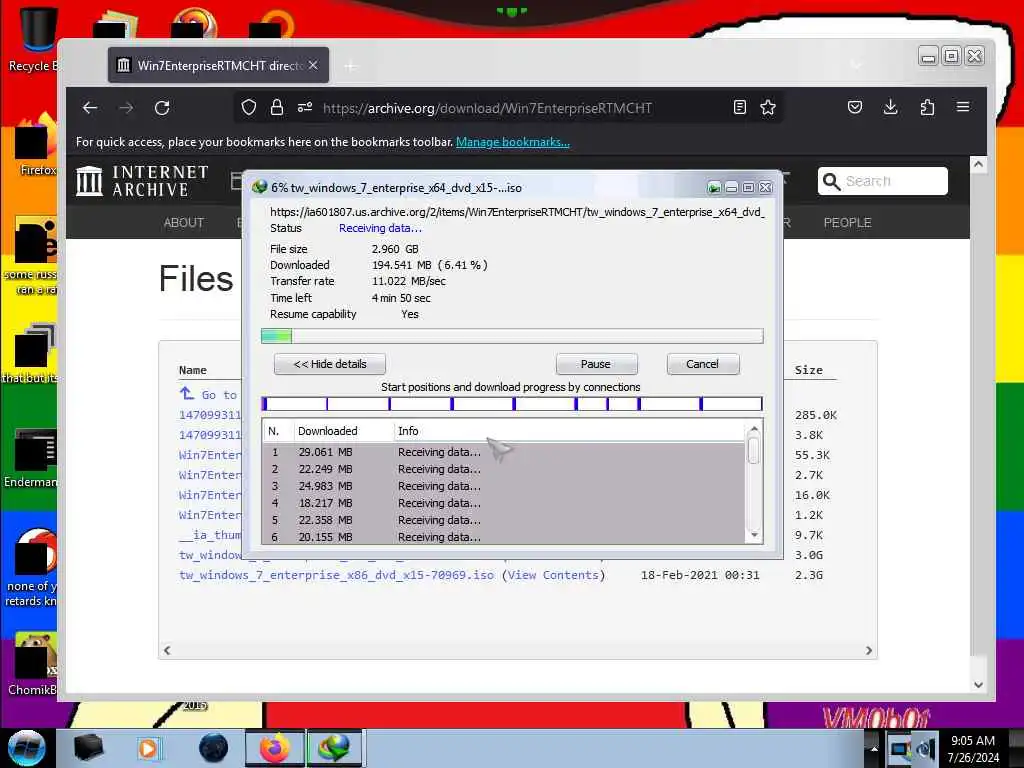This screenshot has width=1024, height=768.
Task: Open the Firefox desktop shortcut
Action: pos(36,144)
